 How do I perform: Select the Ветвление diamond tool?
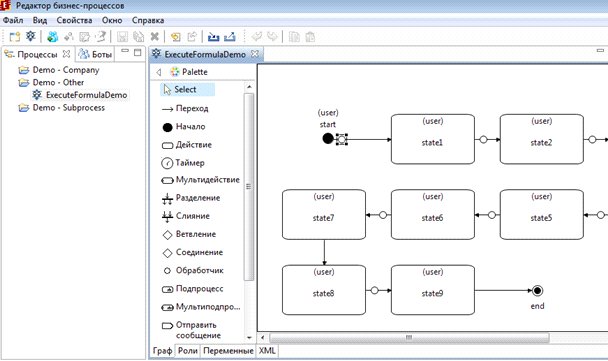[189, 234]
